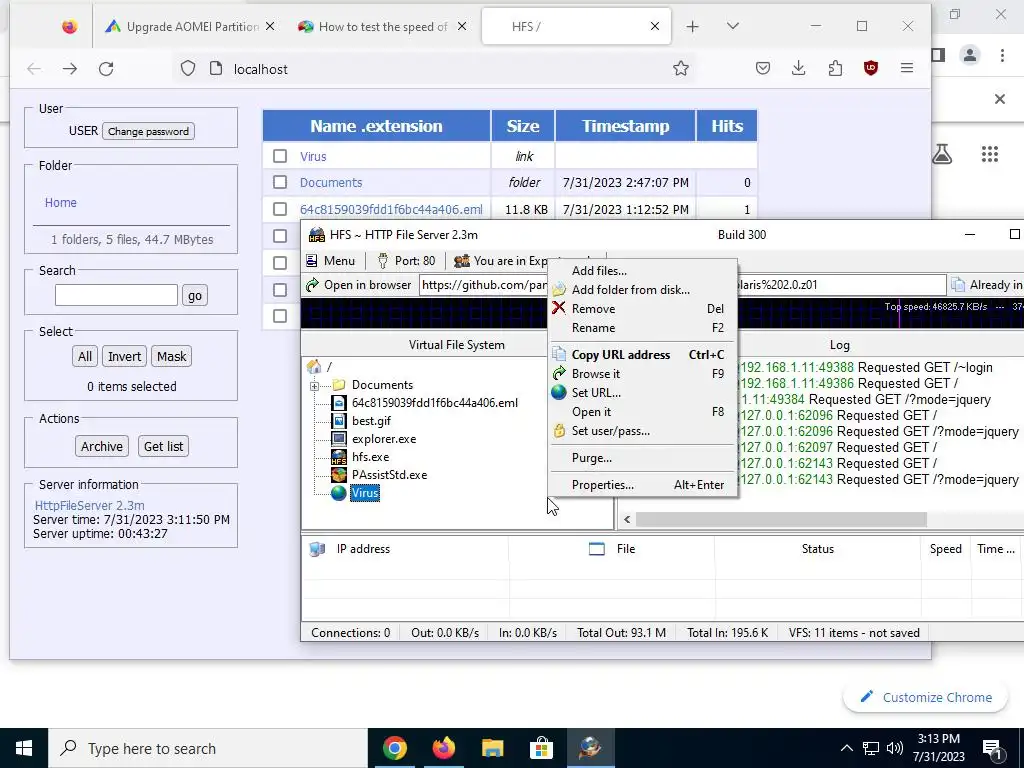The width and height of the screenshot is (1024, 768).
Task: Click the home root icon in Virtual File System
Action: tap(314, 366)
